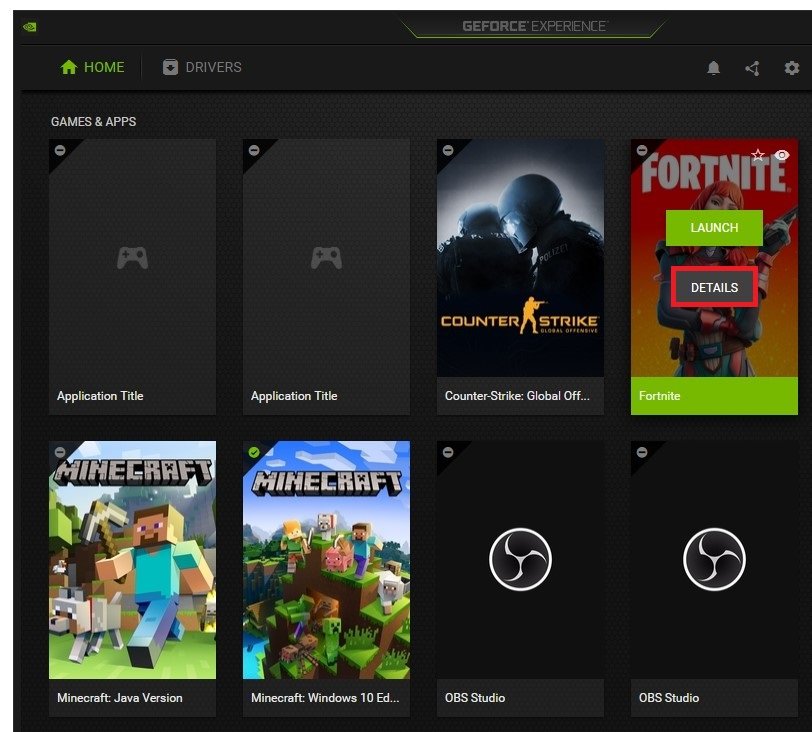The width and height of the screenshot is (812, 732).
Task: Launch Fortnite with the green button
Action: (x=714, y=228)
